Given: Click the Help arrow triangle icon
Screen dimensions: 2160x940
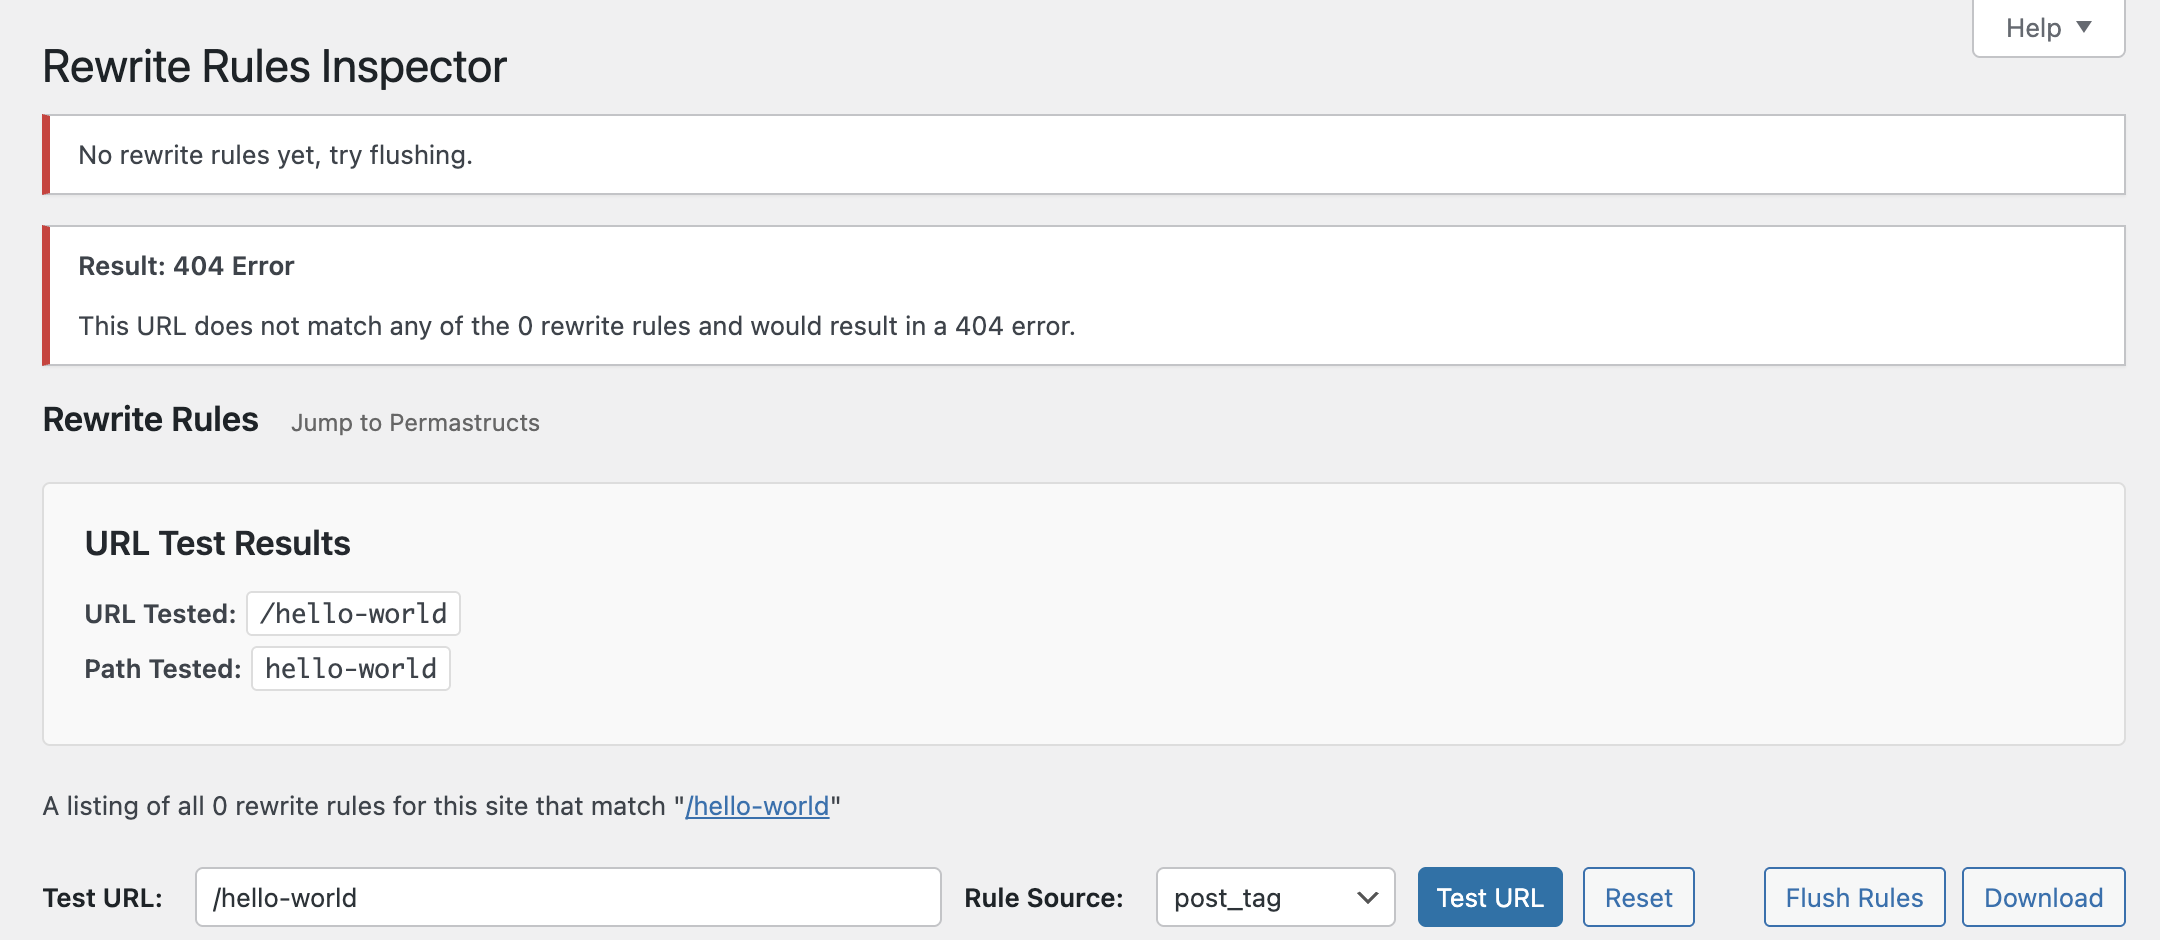Looking at the screenshot, I should (2084, 27).
